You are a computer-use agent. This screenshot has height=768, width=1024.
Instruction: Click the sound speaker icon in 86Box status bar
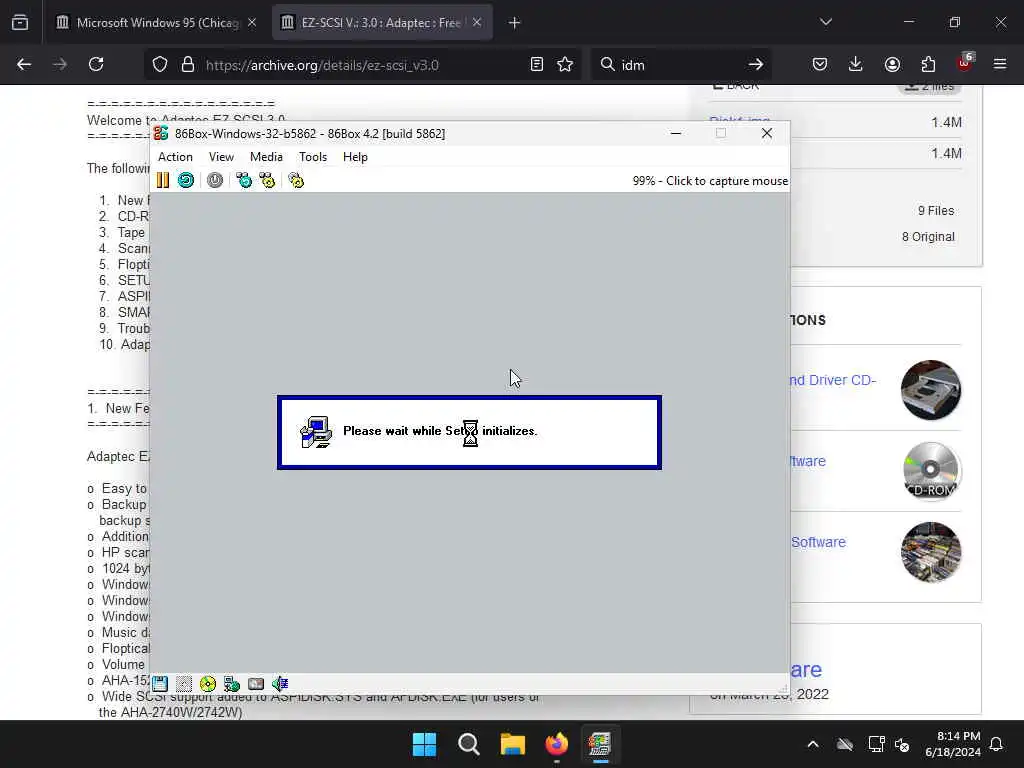[280, 684]
